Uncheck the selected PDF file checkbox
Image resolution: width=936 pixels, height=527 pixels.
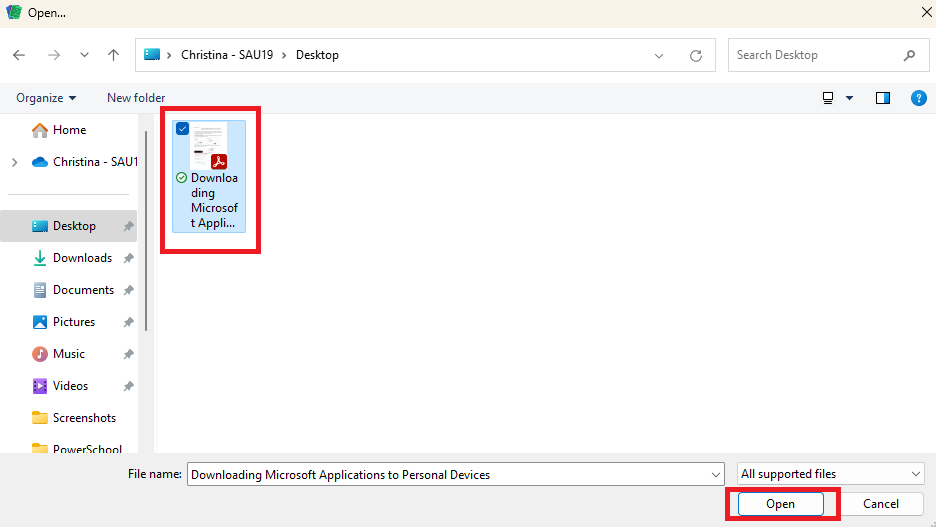click(182, 128)
